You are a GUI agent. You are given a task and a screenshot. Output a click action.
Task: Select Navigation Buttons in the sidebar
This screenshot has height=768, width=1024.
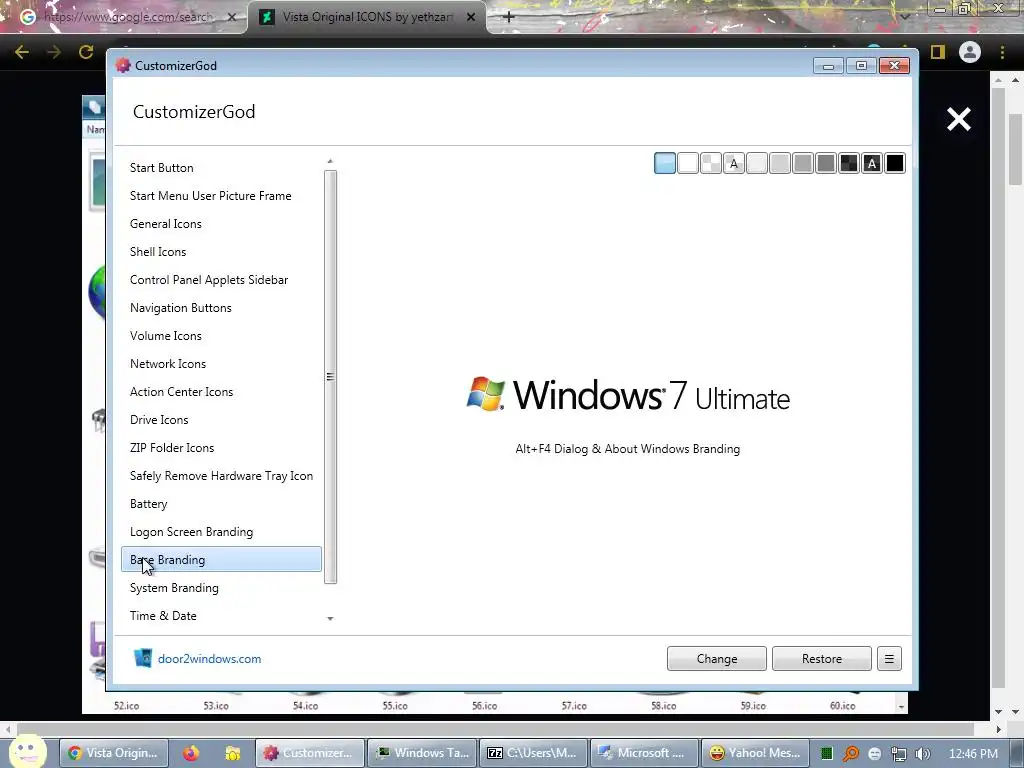click(221, 308)
